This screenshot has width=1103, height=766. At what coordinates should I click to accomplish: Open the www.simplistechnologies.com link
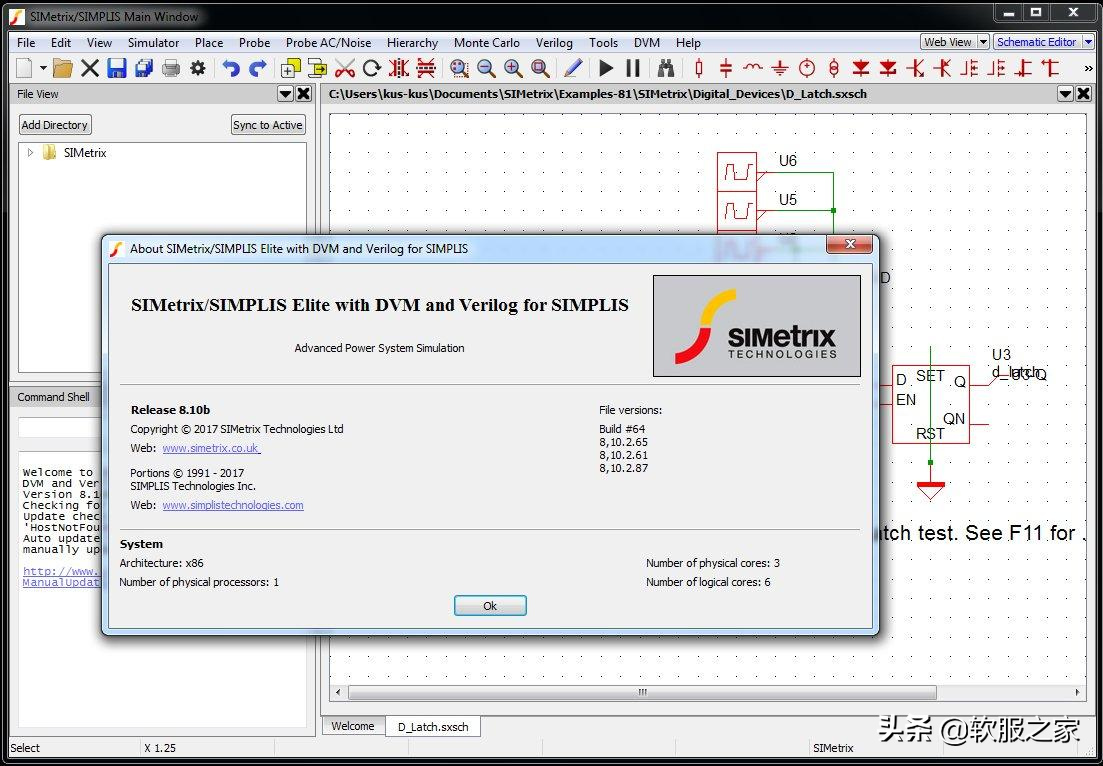[x=233, y=505]
